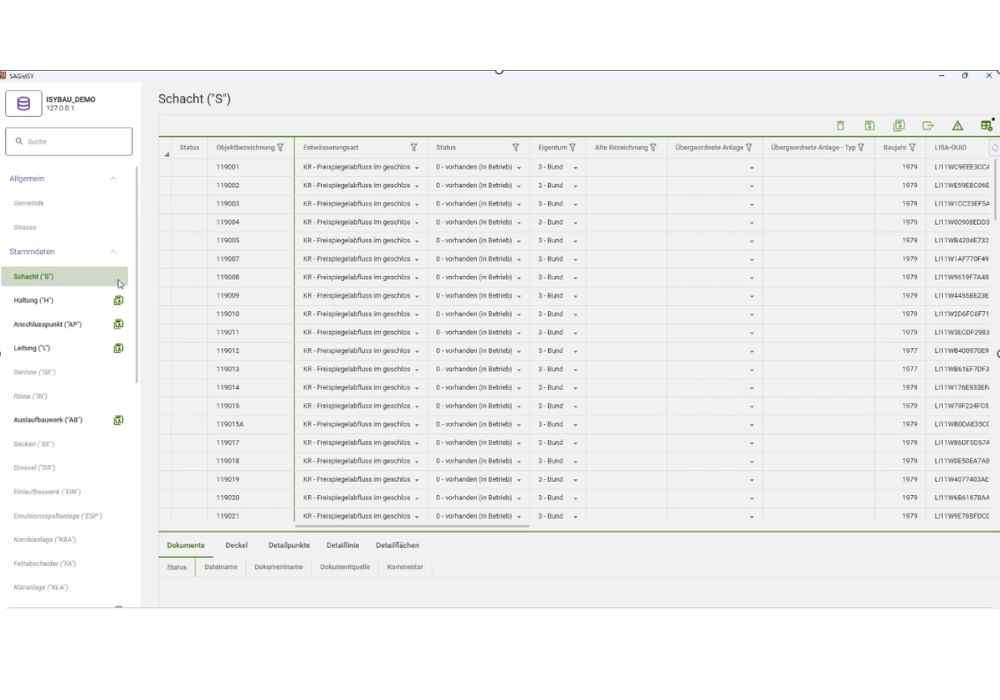Collapse the Stammdaten sidebar section

pyautogui.click(x=113, y=252)
